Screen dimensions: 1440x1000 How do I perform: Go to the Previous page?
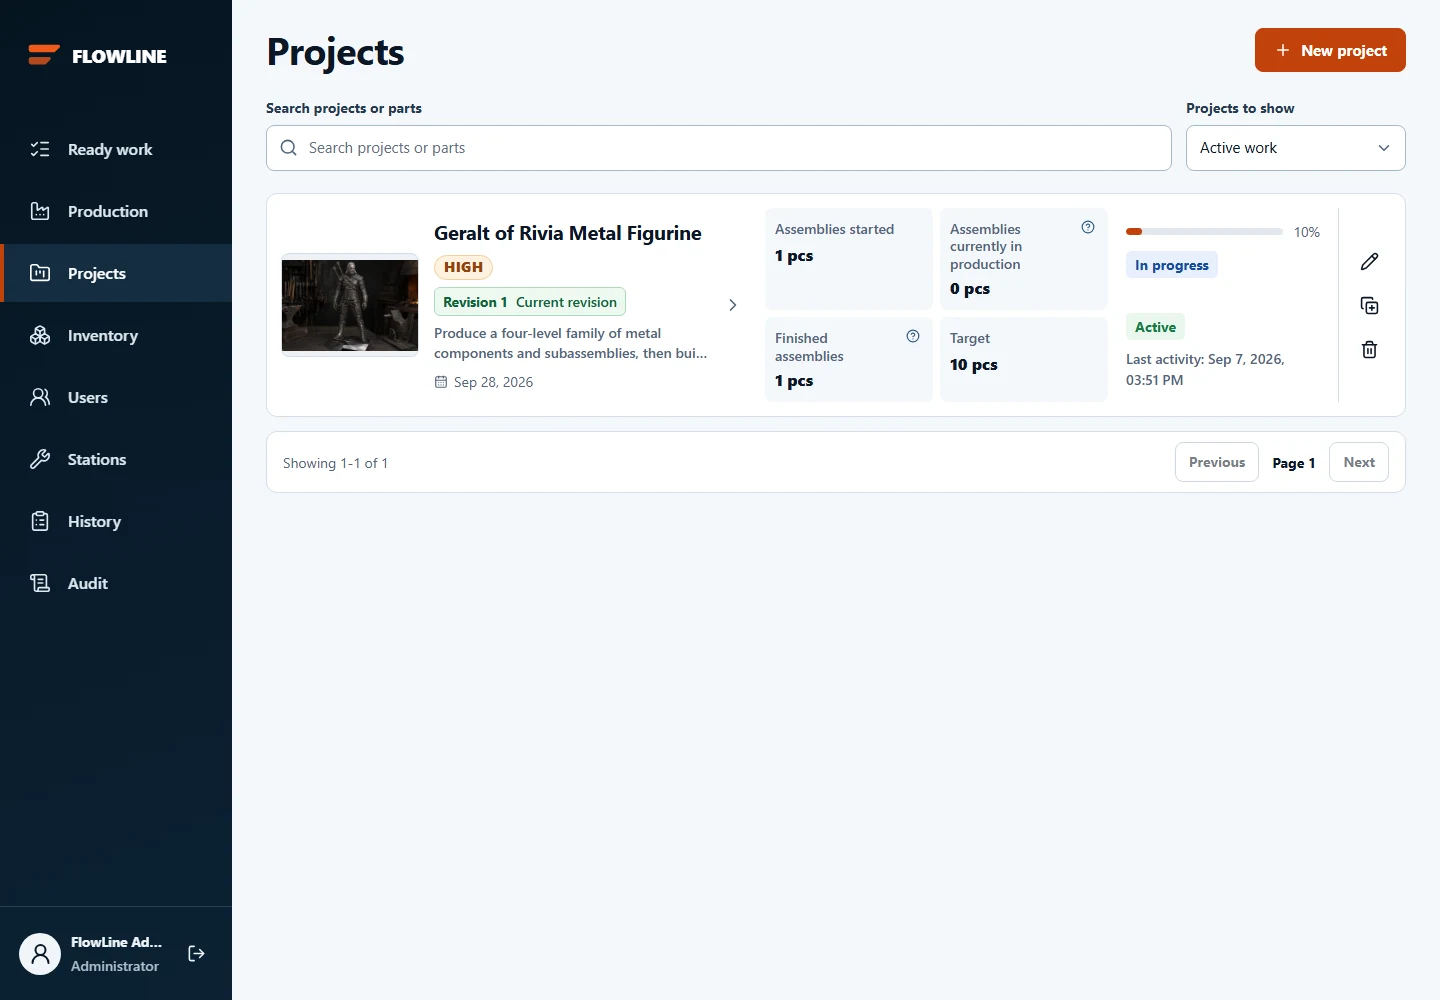click(1217, 462)
